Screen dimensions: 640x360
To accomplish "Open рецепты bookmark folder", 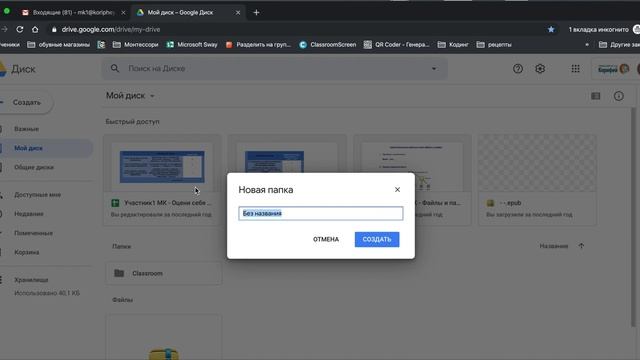I will pos(494,45).
